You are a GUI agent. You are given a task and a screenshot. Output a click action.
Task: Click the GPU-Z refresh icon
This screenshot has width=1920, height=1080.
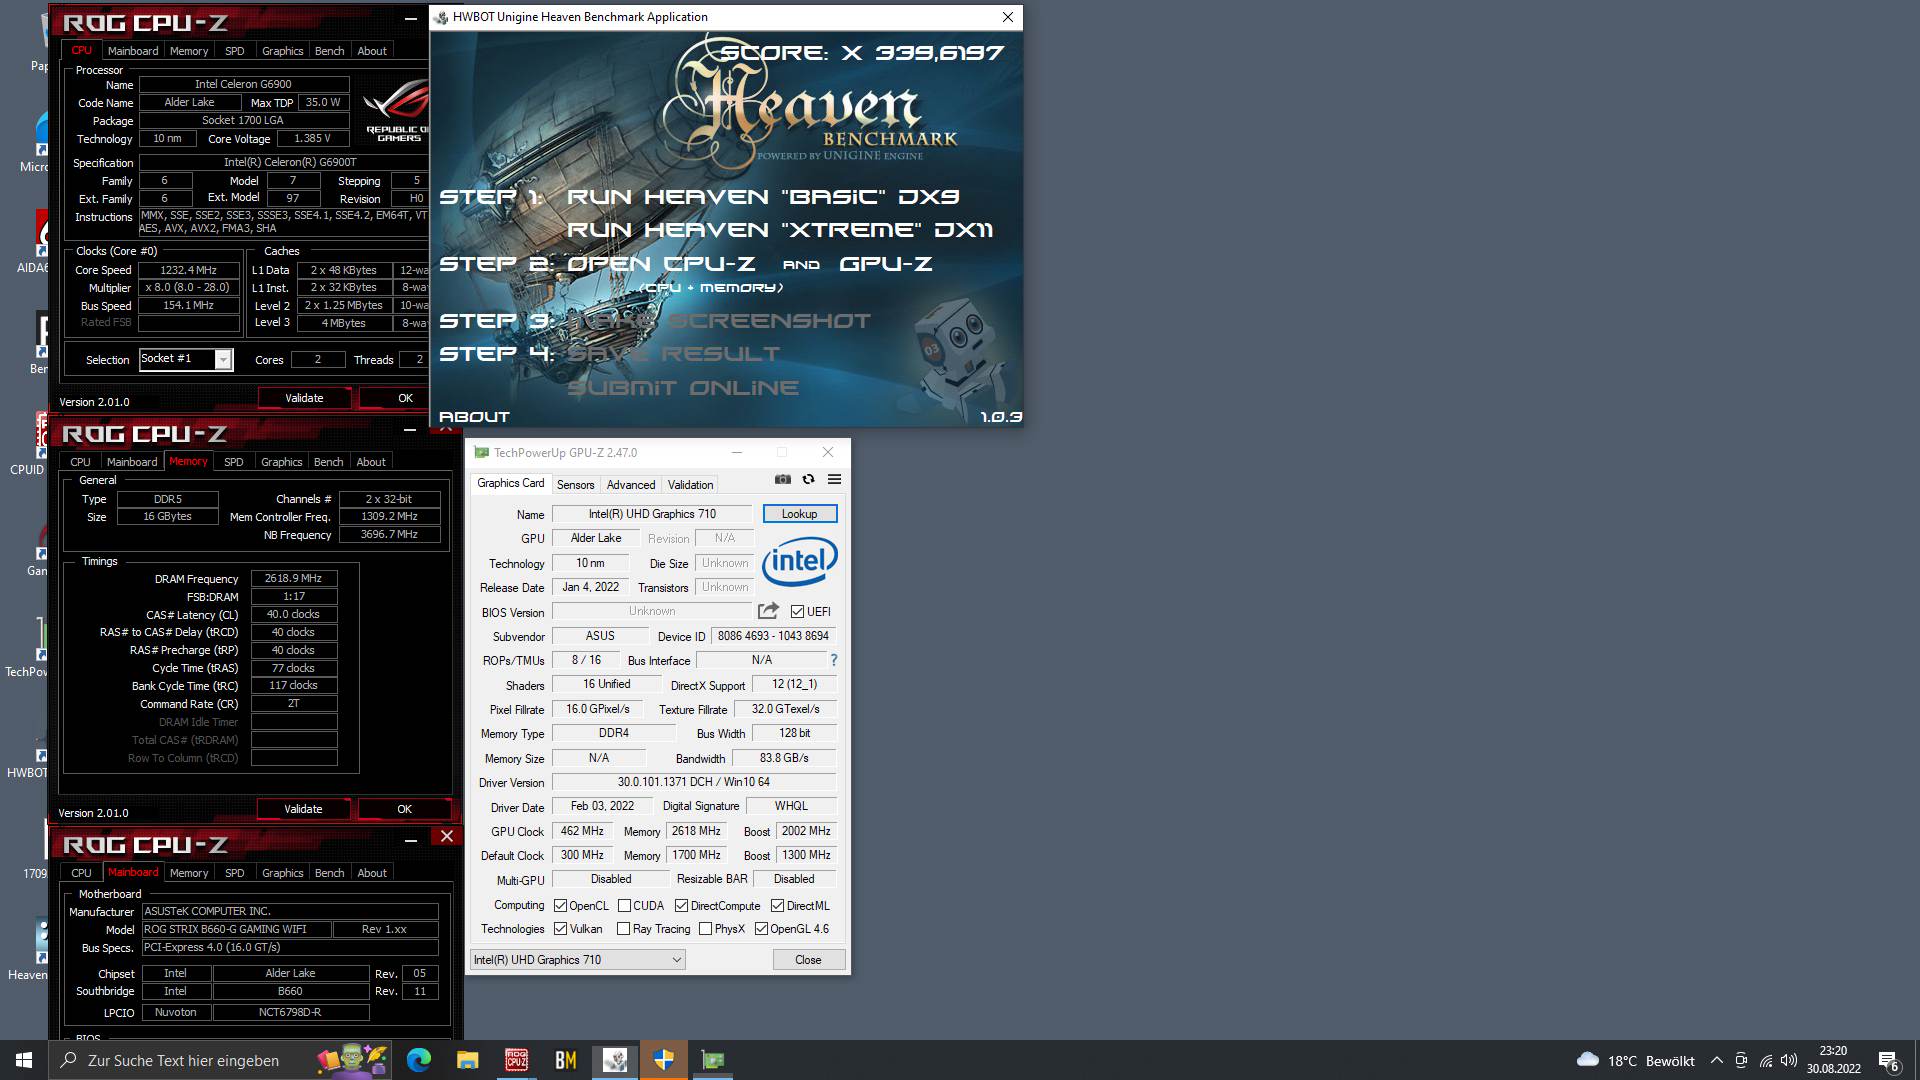click(x=808, y=479)
